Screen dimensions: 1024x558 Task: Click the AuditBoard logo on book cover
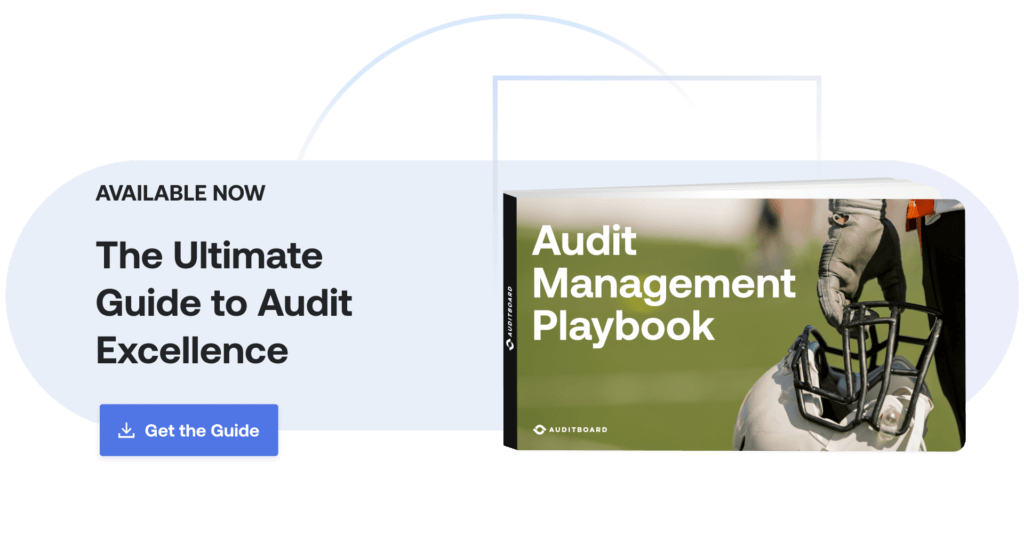point(570,429)
